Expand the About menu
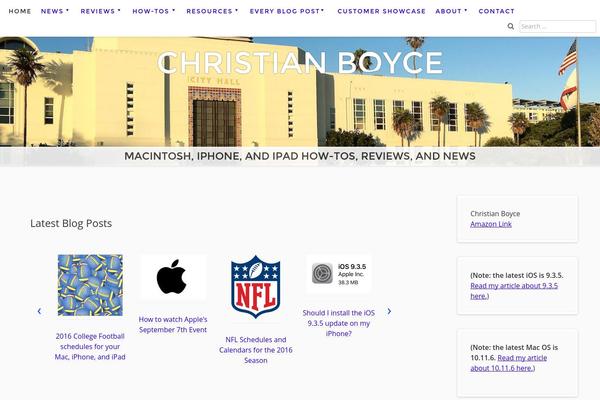The width and height of the screenshot is (600, 400). pos(451,11)
